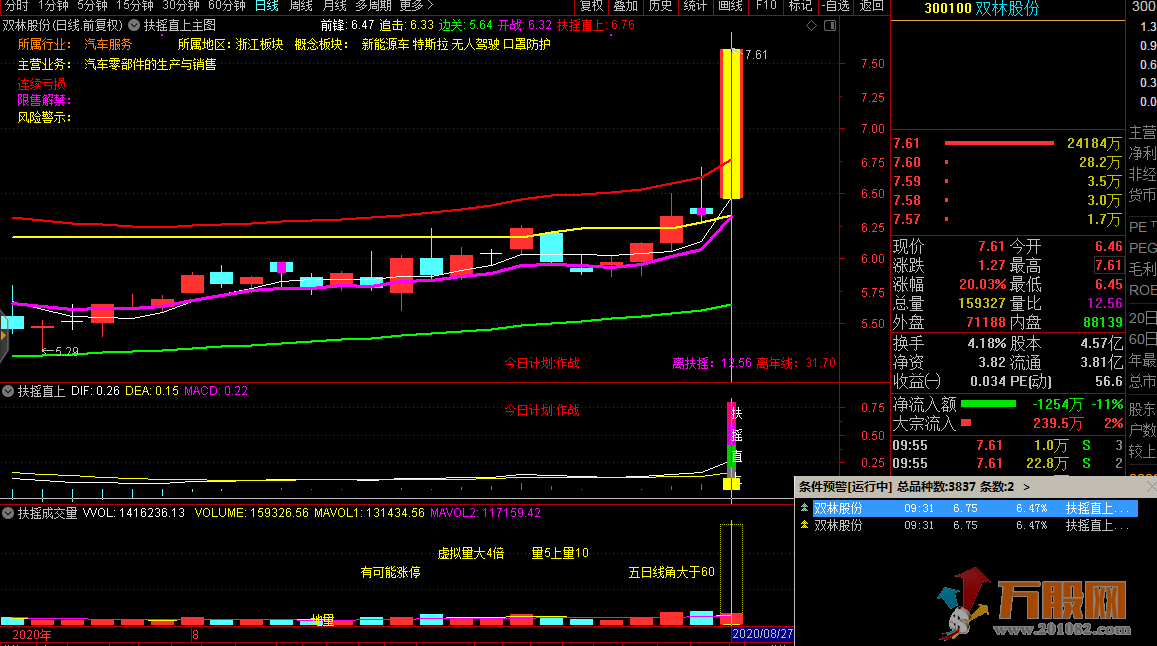Select the 周线 weekly chart tab
The height and width of the screenshot is (646, 1157).
(300, 6)
